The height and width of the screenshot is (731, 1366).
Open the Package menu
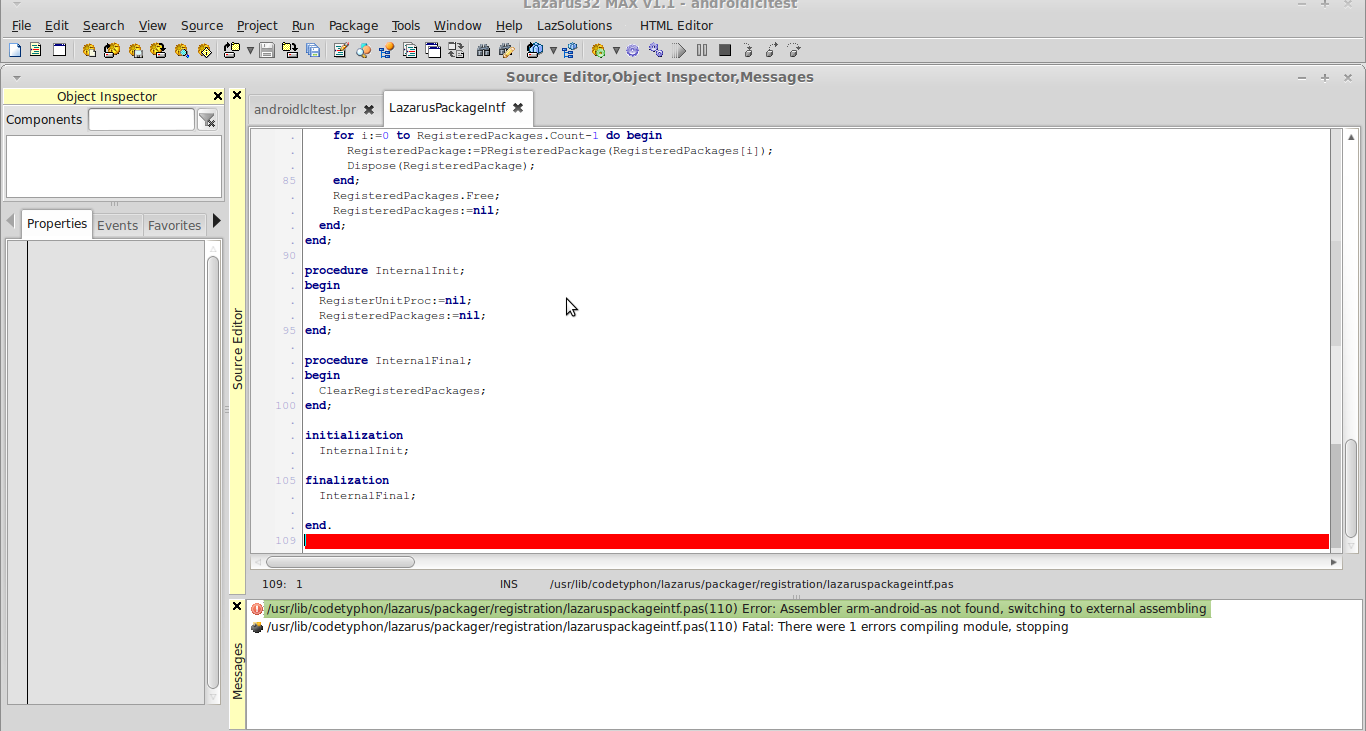coord(353,25)
